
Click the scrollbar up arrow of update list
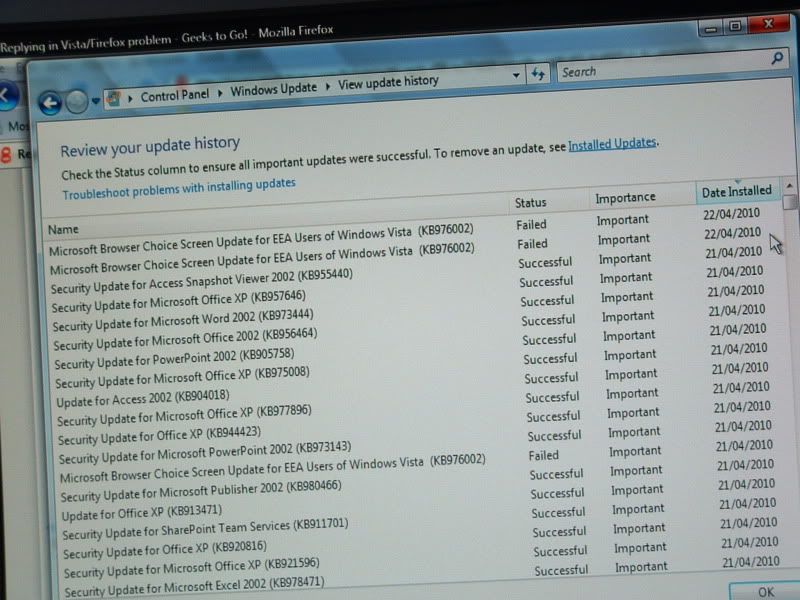tap(789, 185)
